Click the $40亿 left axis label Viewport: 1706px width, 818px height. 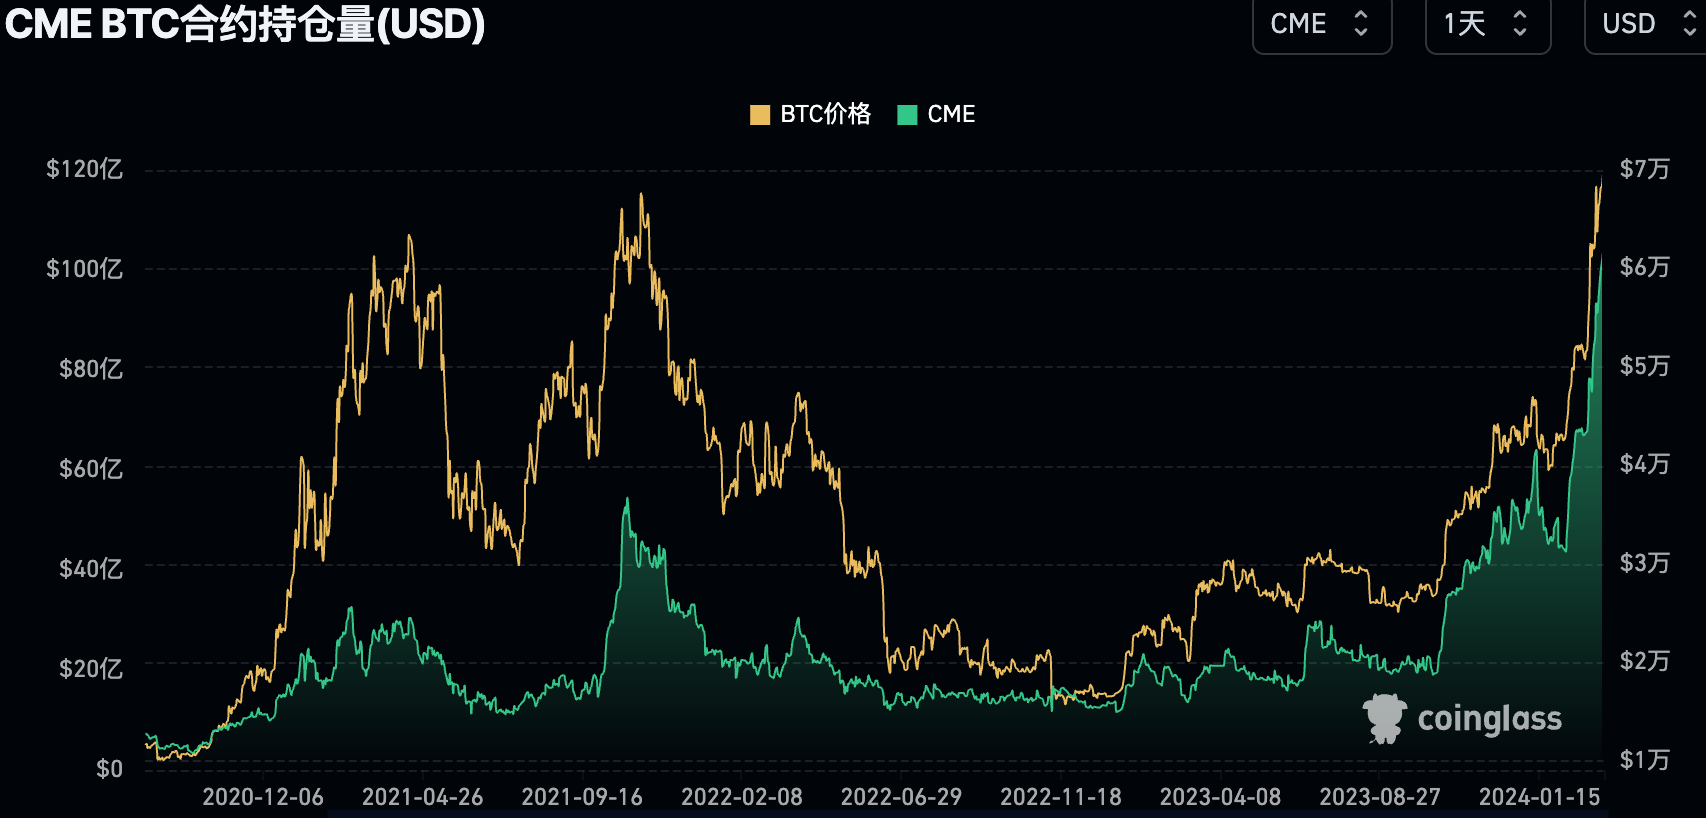pos(91,568)
